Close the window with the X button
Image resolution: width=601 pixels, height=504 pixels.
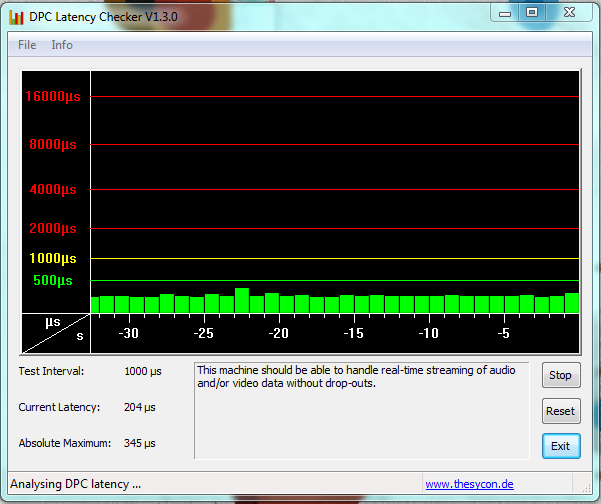(x=569, y=13)
